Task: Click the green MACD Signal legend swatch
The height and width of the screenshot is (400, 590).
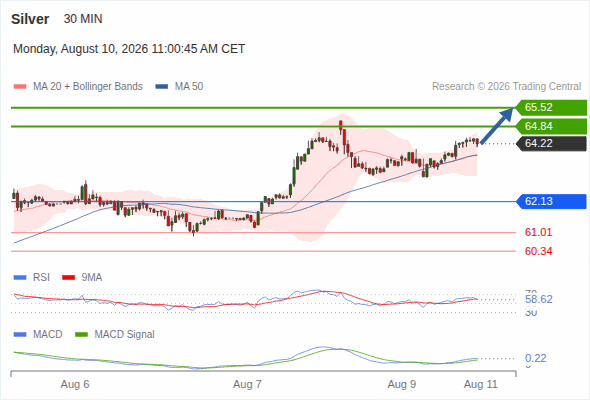Action: [x=81, y=334]
